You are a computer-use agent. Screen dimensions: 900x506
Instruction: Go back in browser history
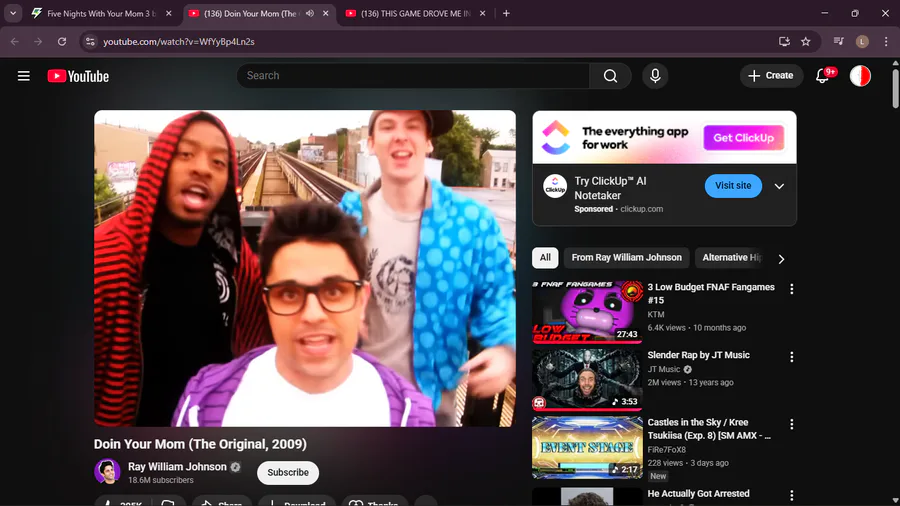click(x=14, y=41)
